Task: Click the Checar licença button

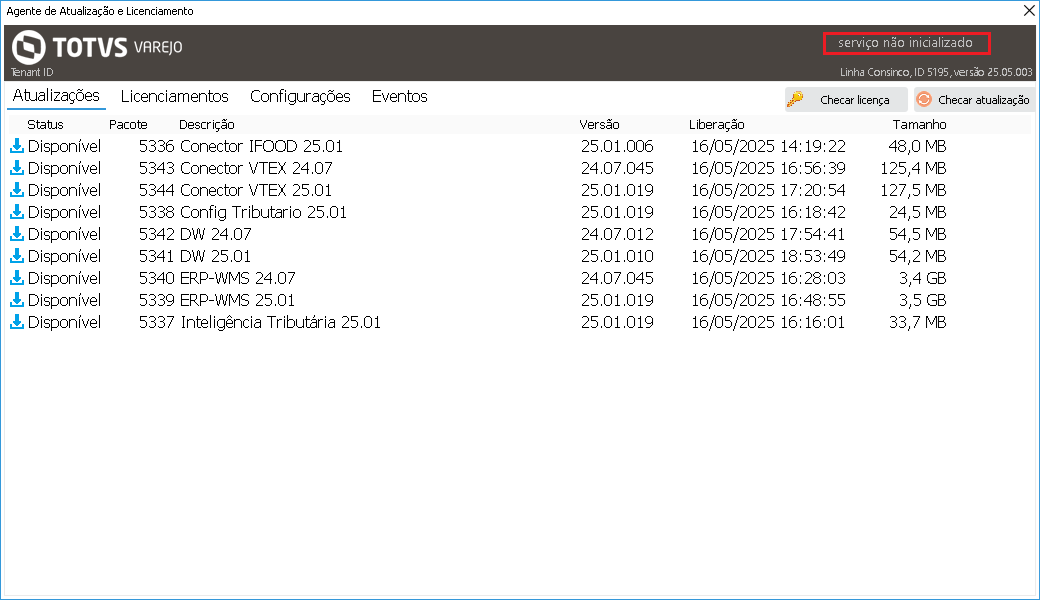Action: tap(846, 99)
